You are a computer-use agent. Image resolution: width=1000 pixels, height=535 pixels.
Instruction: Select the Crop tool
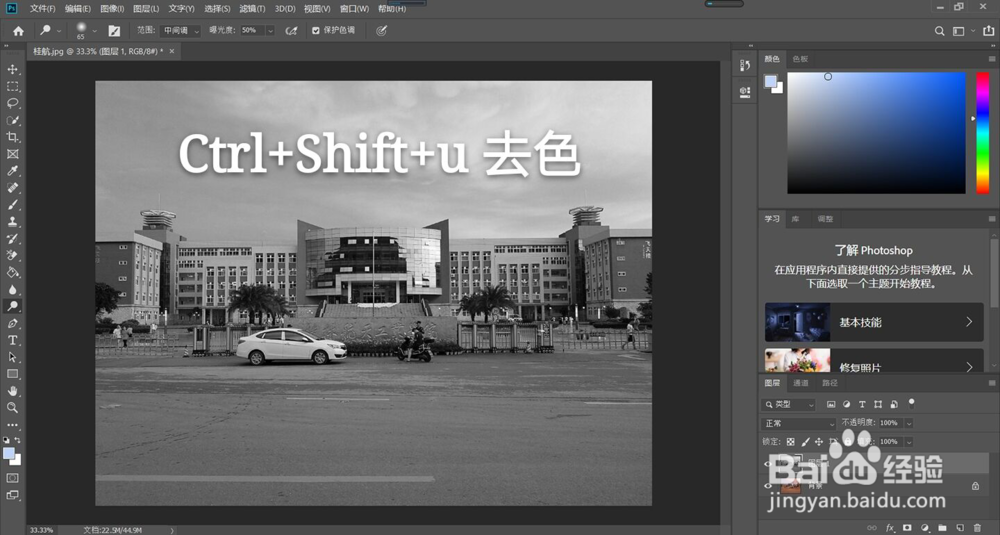pyautogui.click(x=12, y=137)
